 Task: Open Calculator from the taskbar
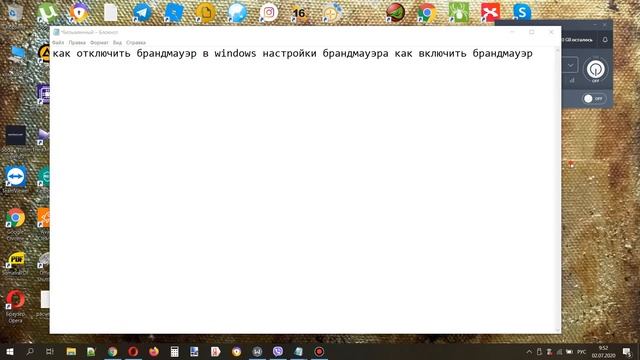coord(174,351)
